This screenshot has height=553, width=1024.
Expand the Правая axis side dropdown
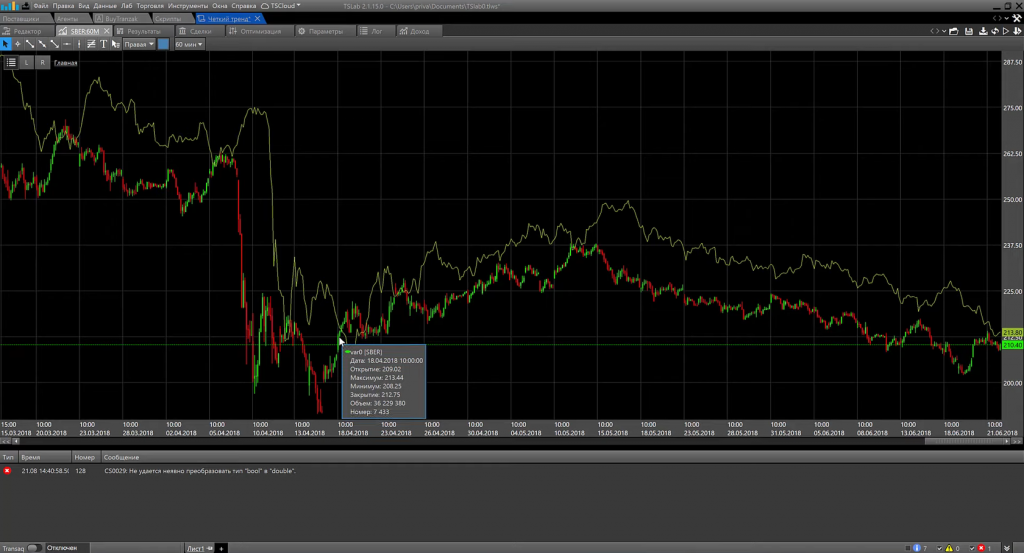pyautogui.click(x=139, y=44)
